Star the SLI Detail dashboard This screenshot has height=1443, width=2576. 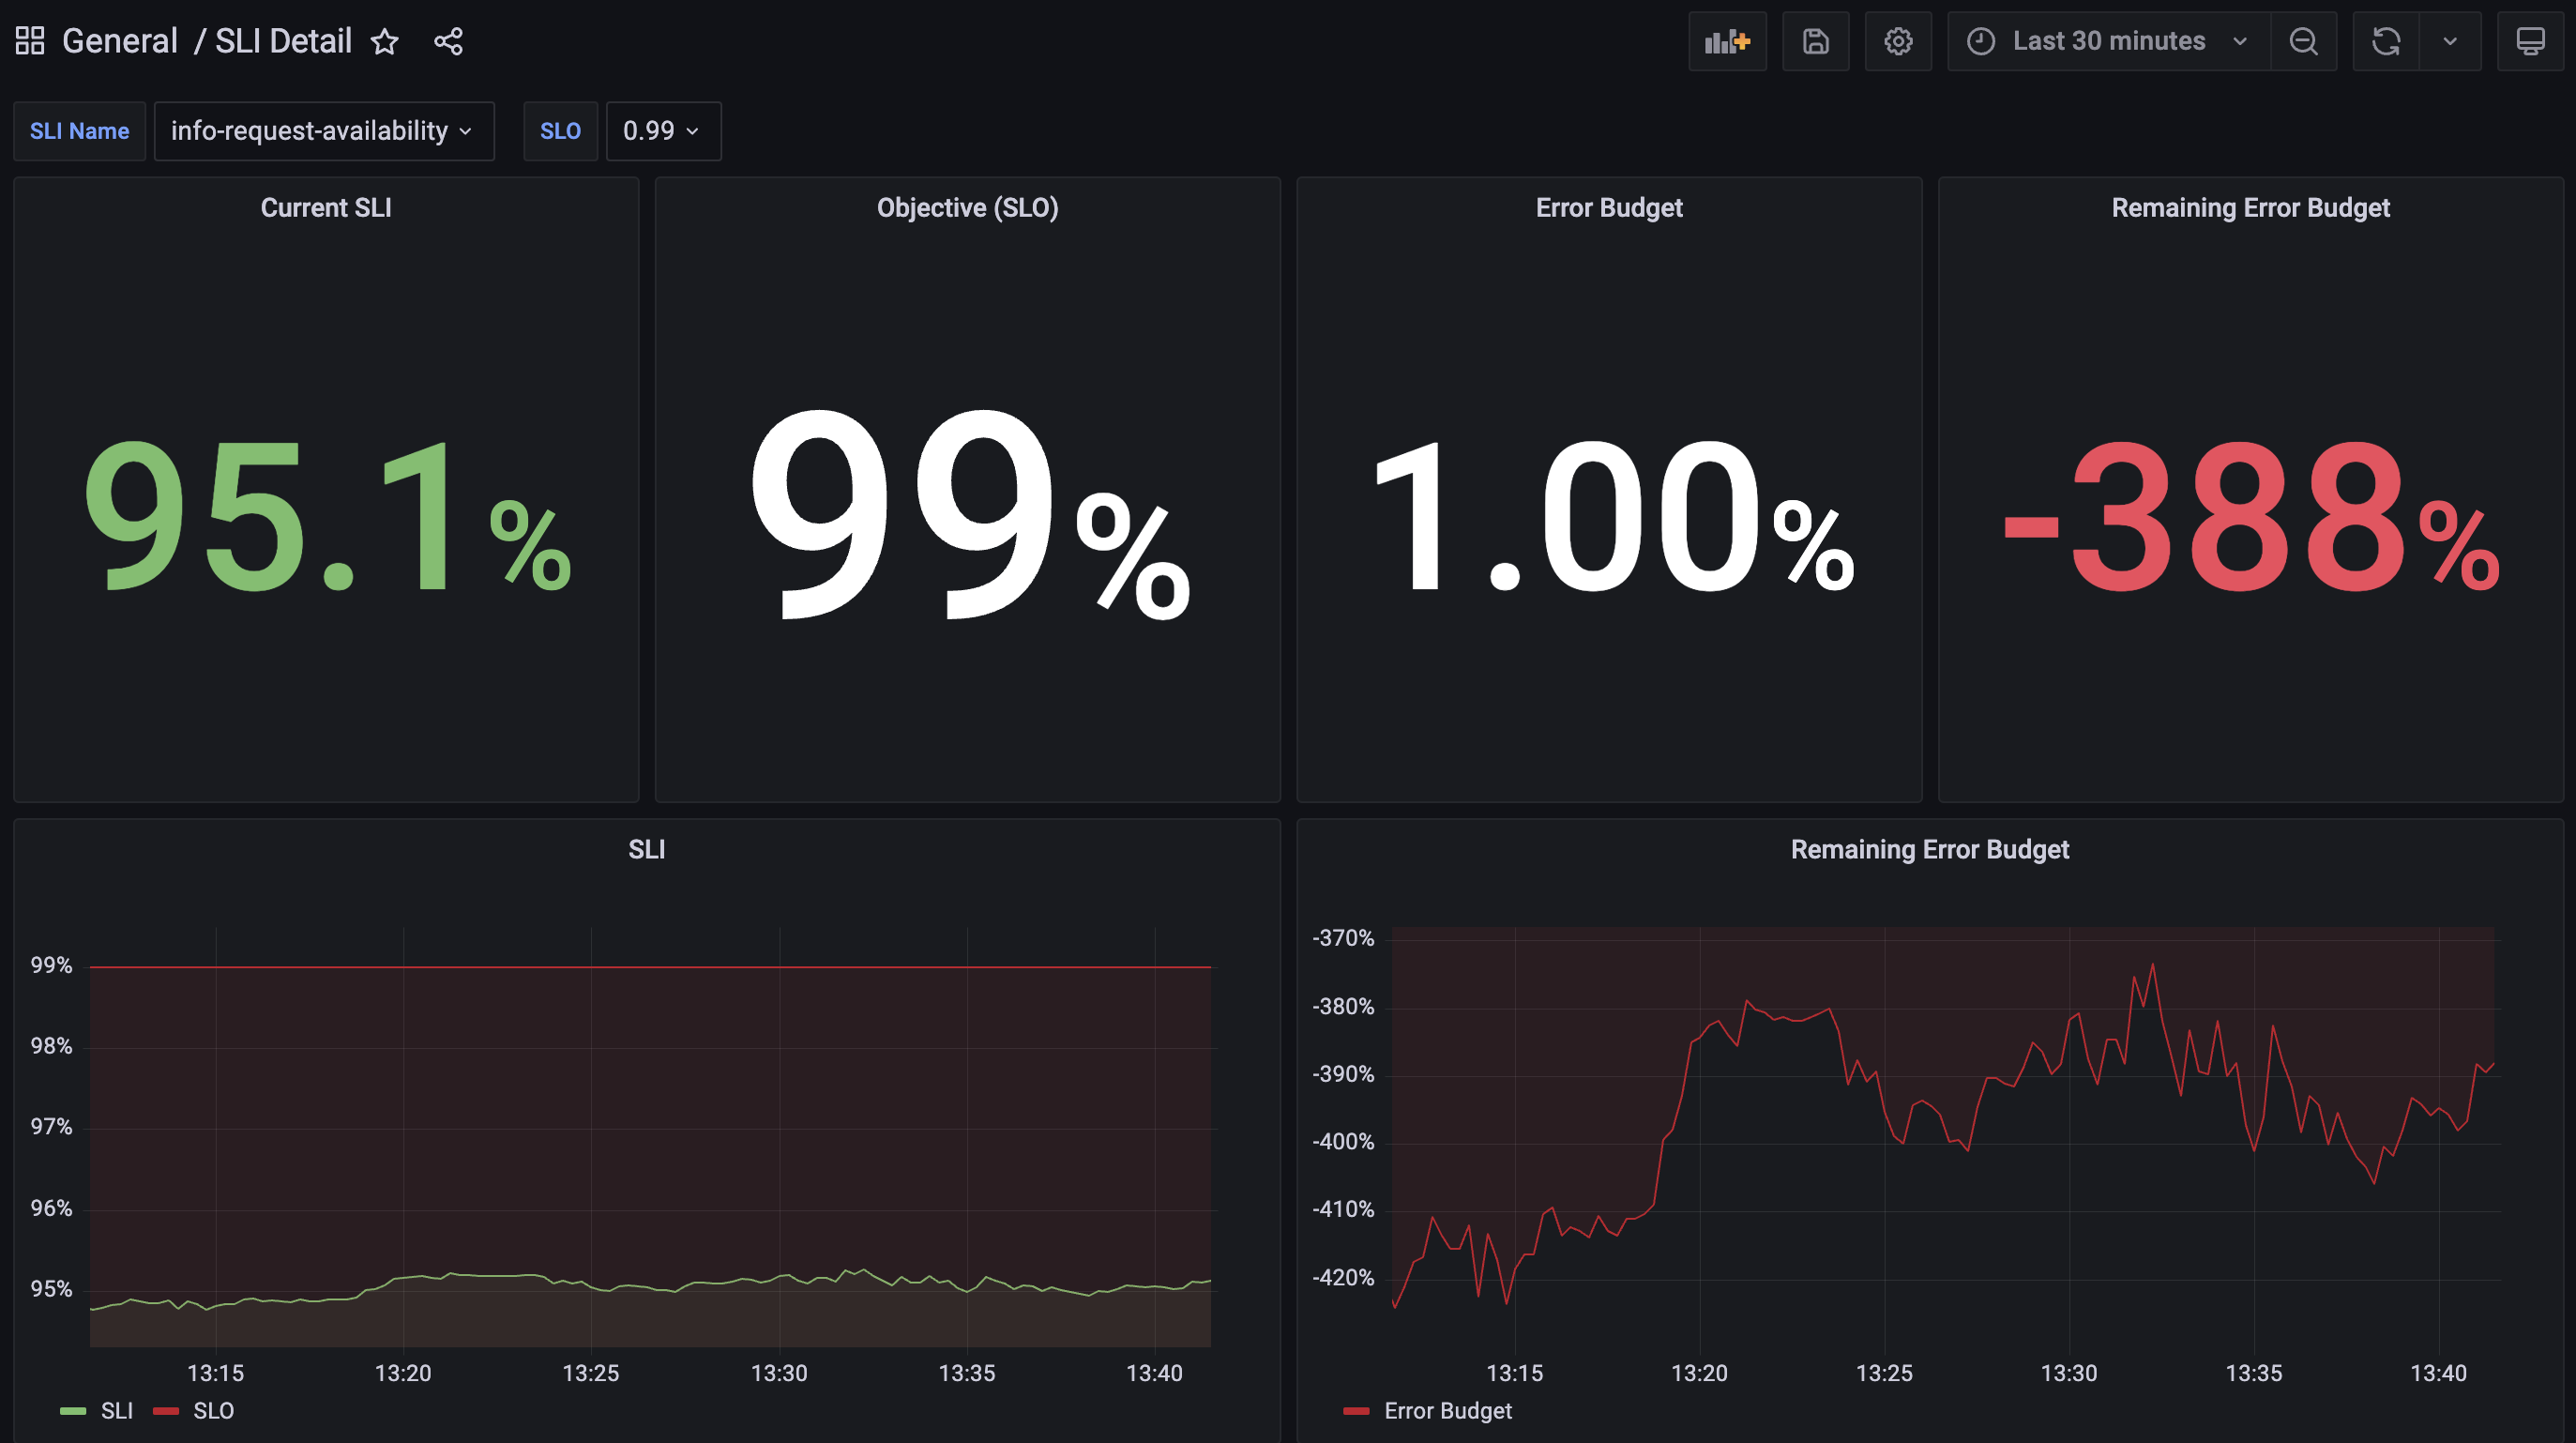point(385,42)
